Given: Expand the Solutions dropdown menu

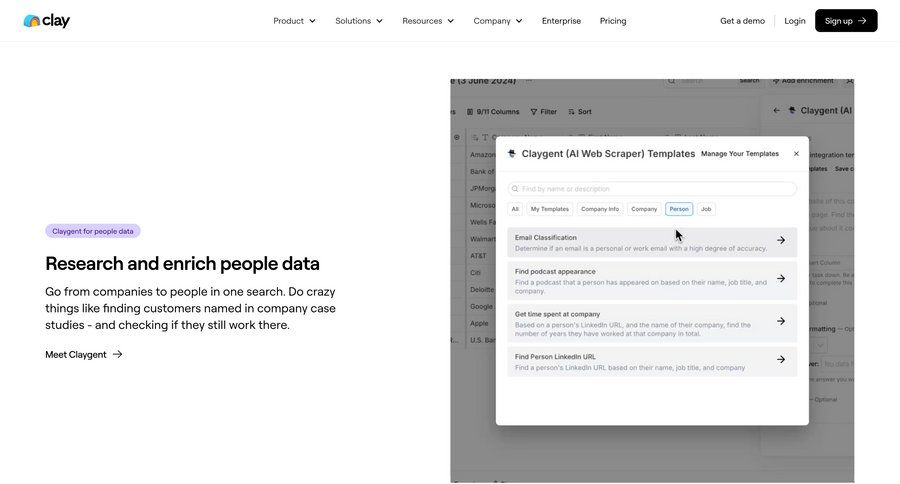Looking at the screenshot, I should coord(359,21).
